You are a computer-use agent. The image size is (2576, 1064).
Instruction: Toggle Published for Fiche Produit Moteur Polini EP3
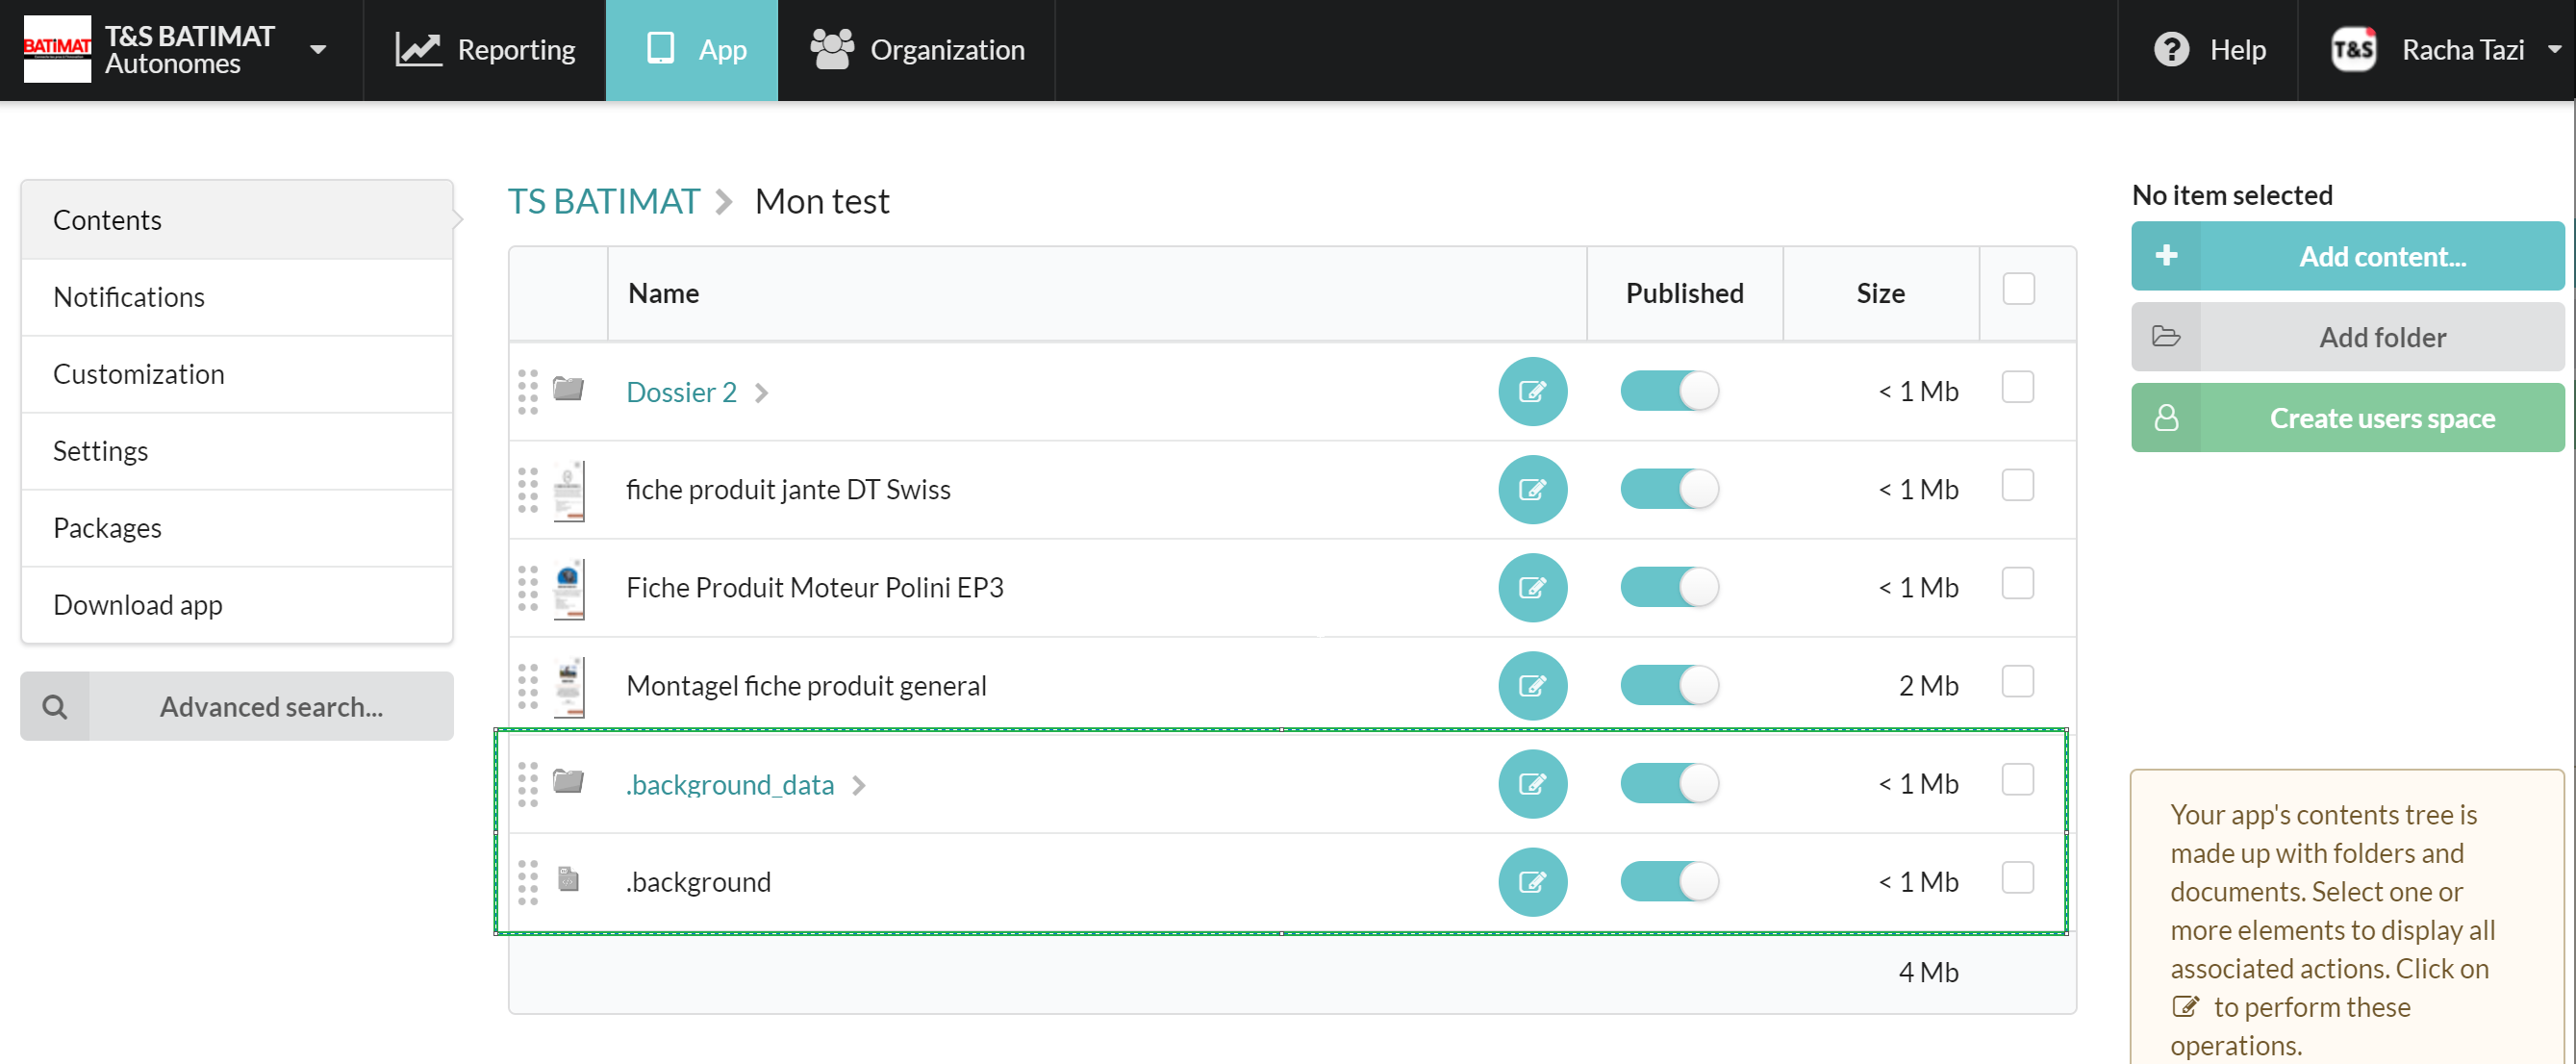1669,587
